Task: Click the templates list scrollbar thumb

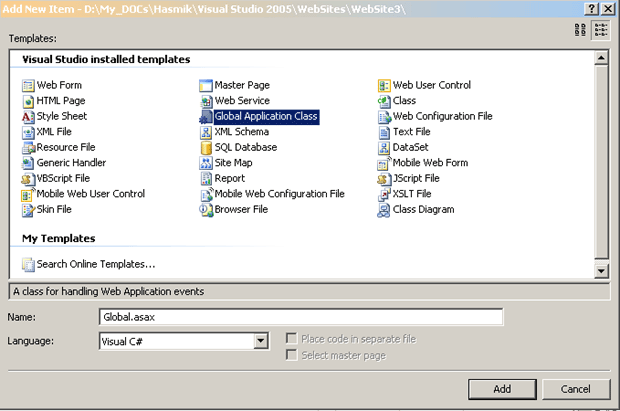Action: pyautogui.click(x=601, y=162)
